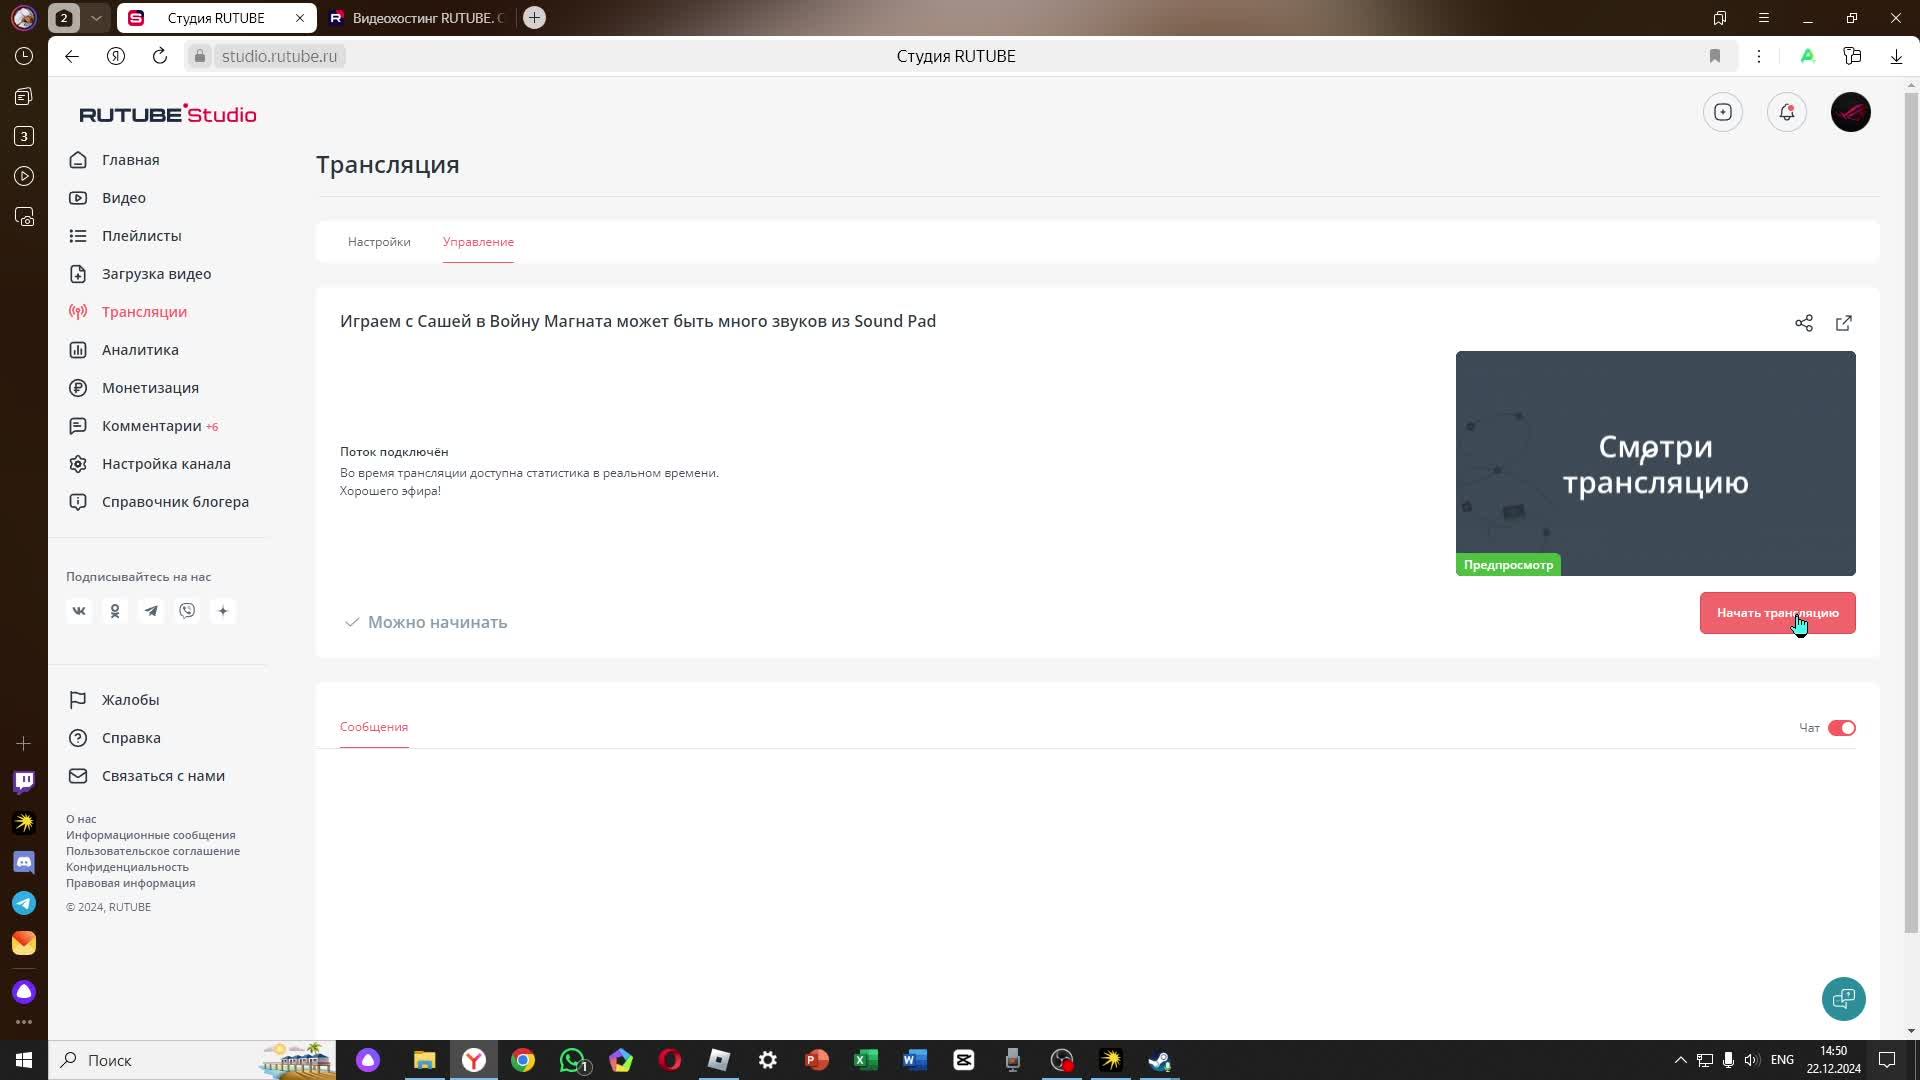1920x1080 pixels.
Task: Open browser extensions icon
Action: (1852, 56)
